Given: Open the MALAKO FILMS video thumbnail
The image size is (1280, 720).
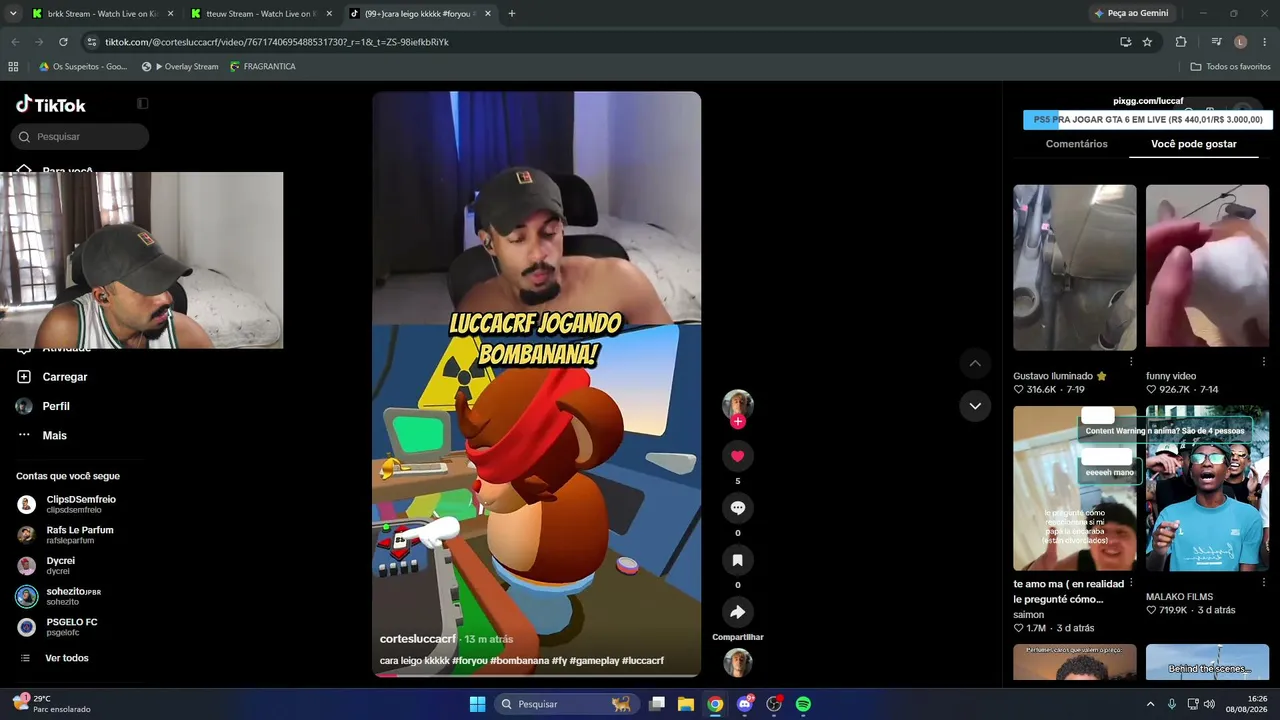Looking at the screenshot, I should (1207, 488).
